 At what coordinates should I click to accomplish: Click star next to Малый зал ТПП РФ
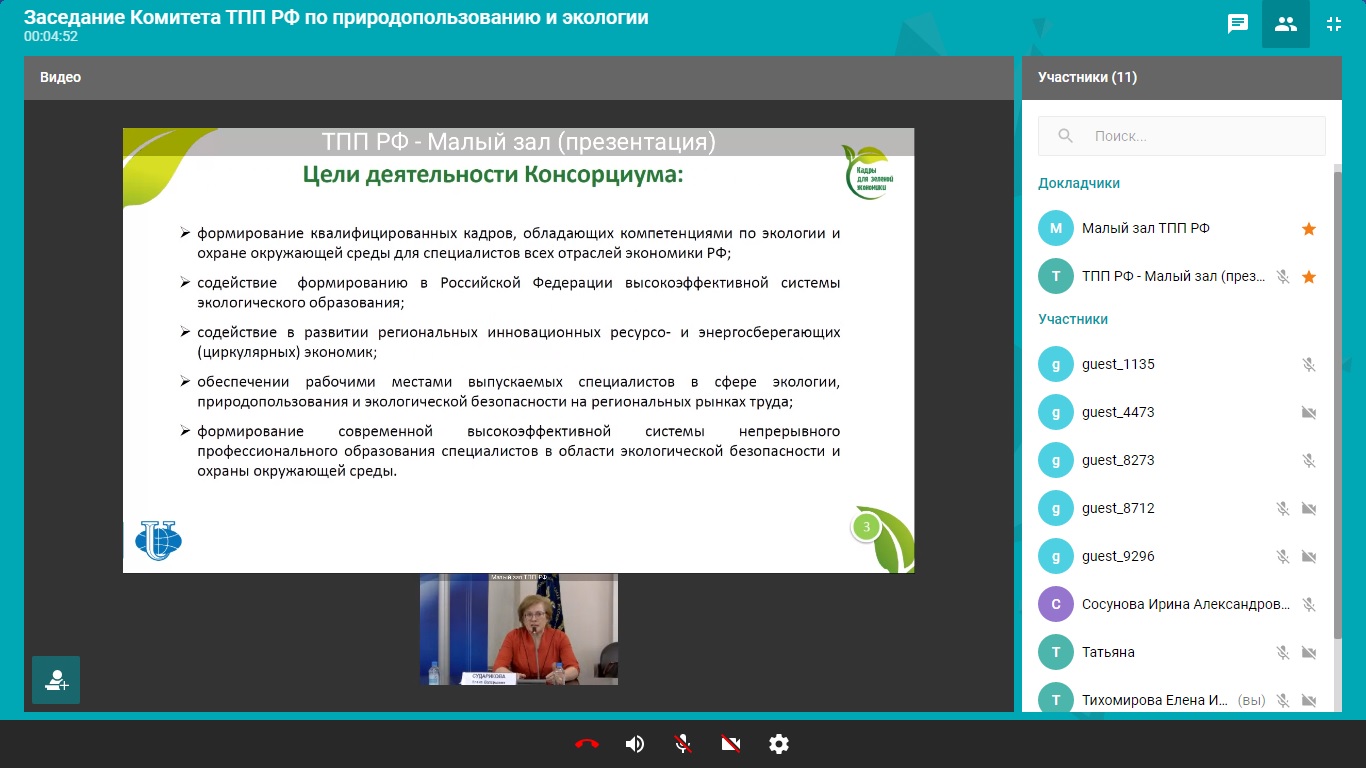click(1309, 229)
